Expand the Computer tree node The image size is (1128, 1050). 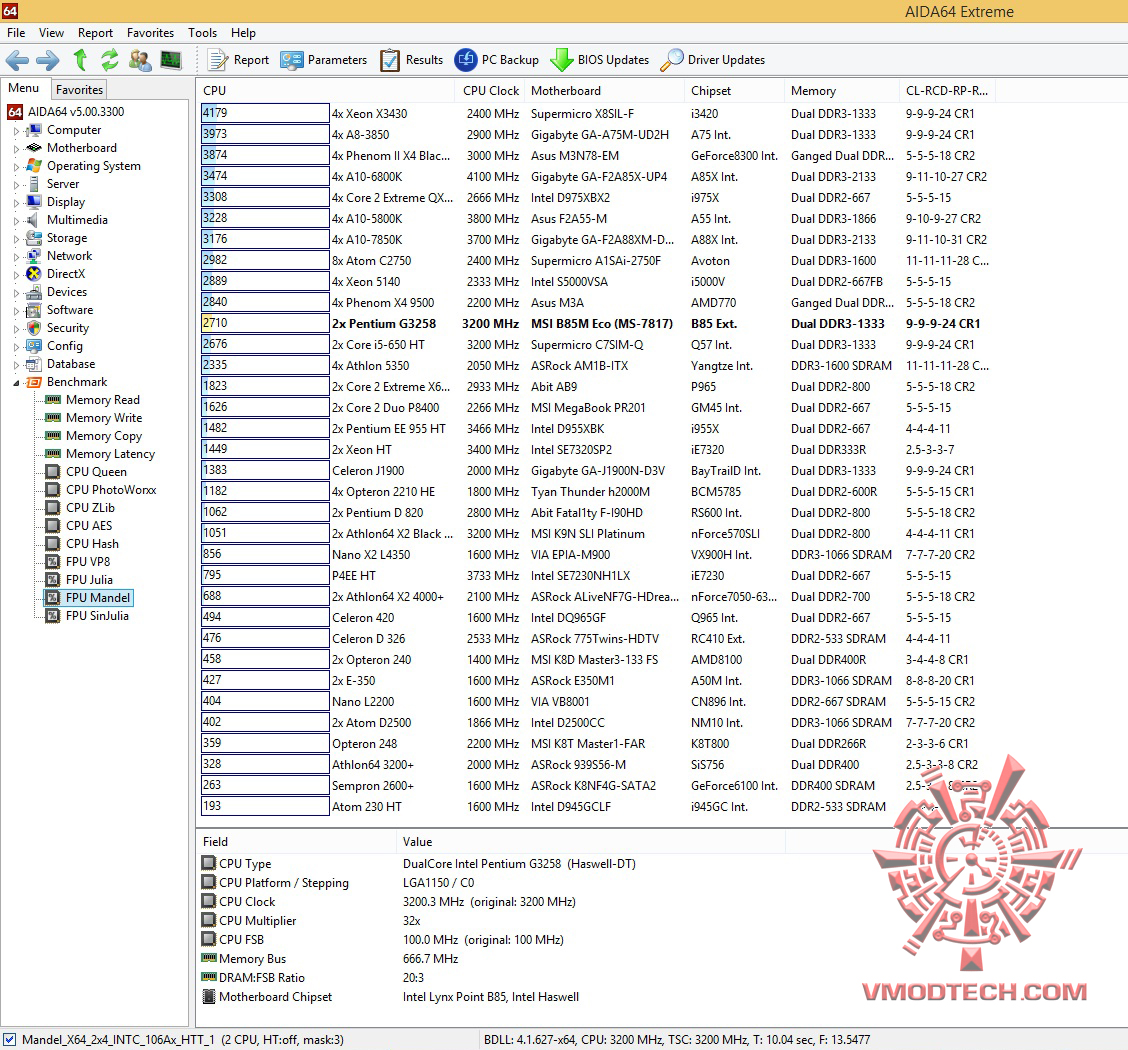tap(16, 131)
